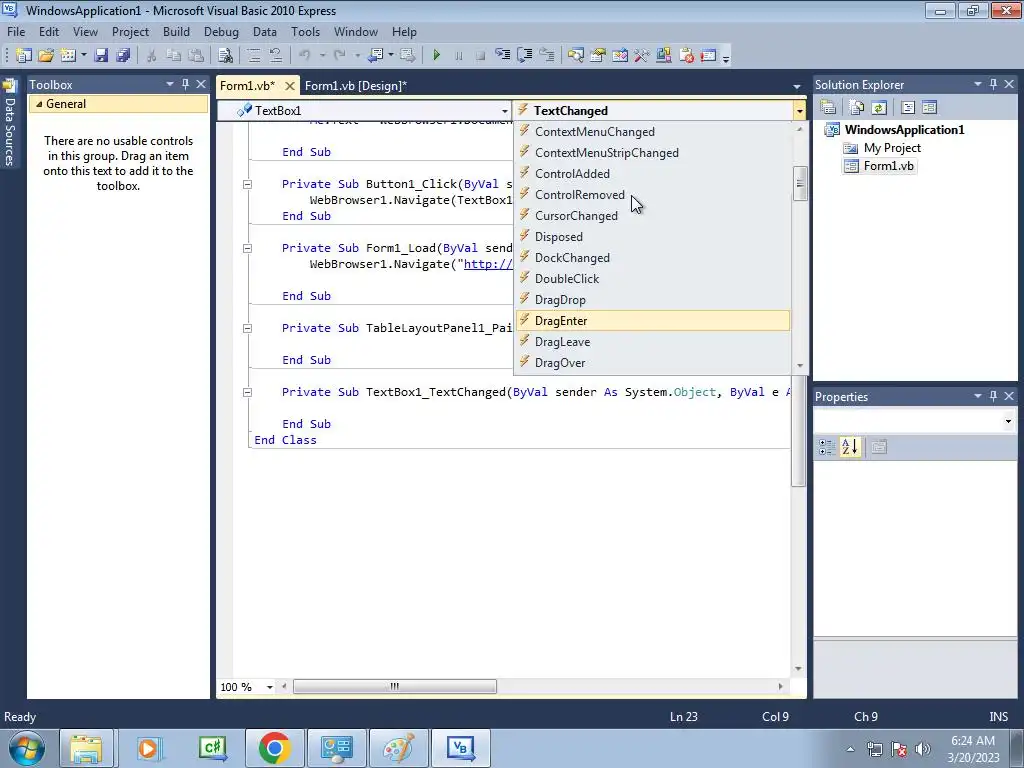This screenshot has height=768, width=1024.
Task: Open the Properties Window toolbar icon
Action: coord(598,56)
